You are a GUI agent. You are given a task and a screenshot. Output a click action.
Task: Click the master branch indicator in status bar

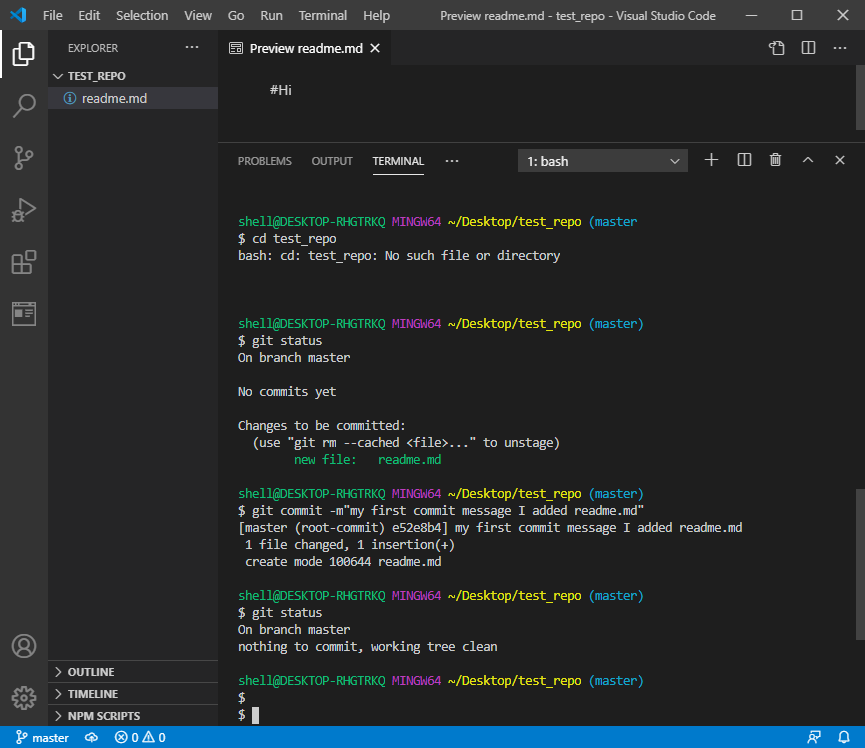pos(42,738)
